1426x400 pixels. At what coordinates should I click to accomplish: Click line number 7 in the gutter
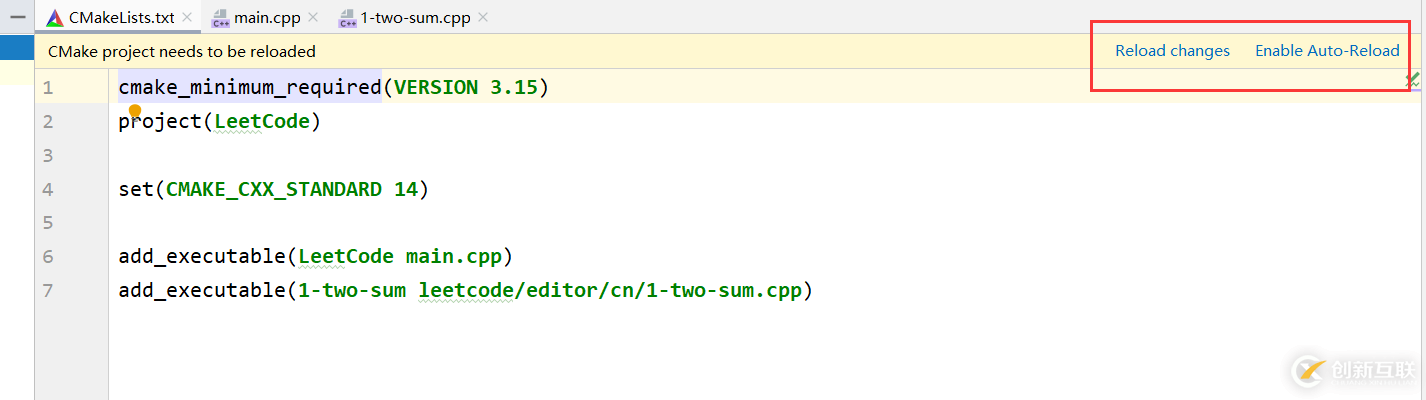point(48,291)
